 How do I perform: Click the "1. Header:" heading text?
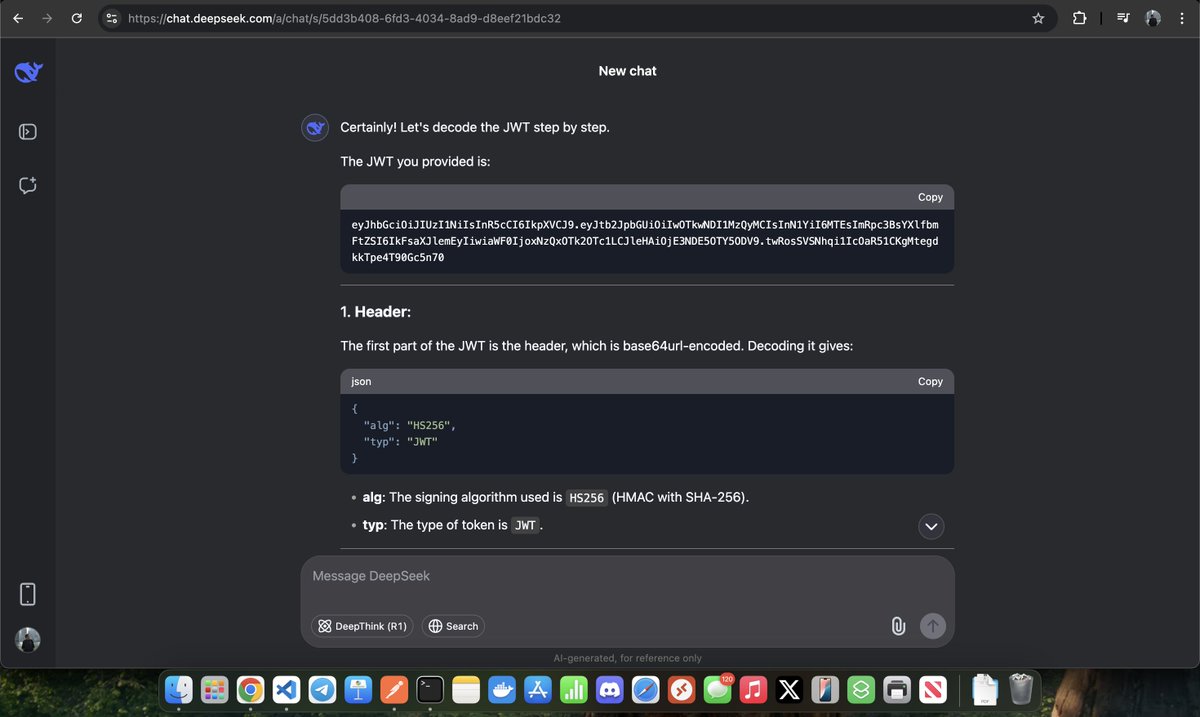[x=376, y=312]
